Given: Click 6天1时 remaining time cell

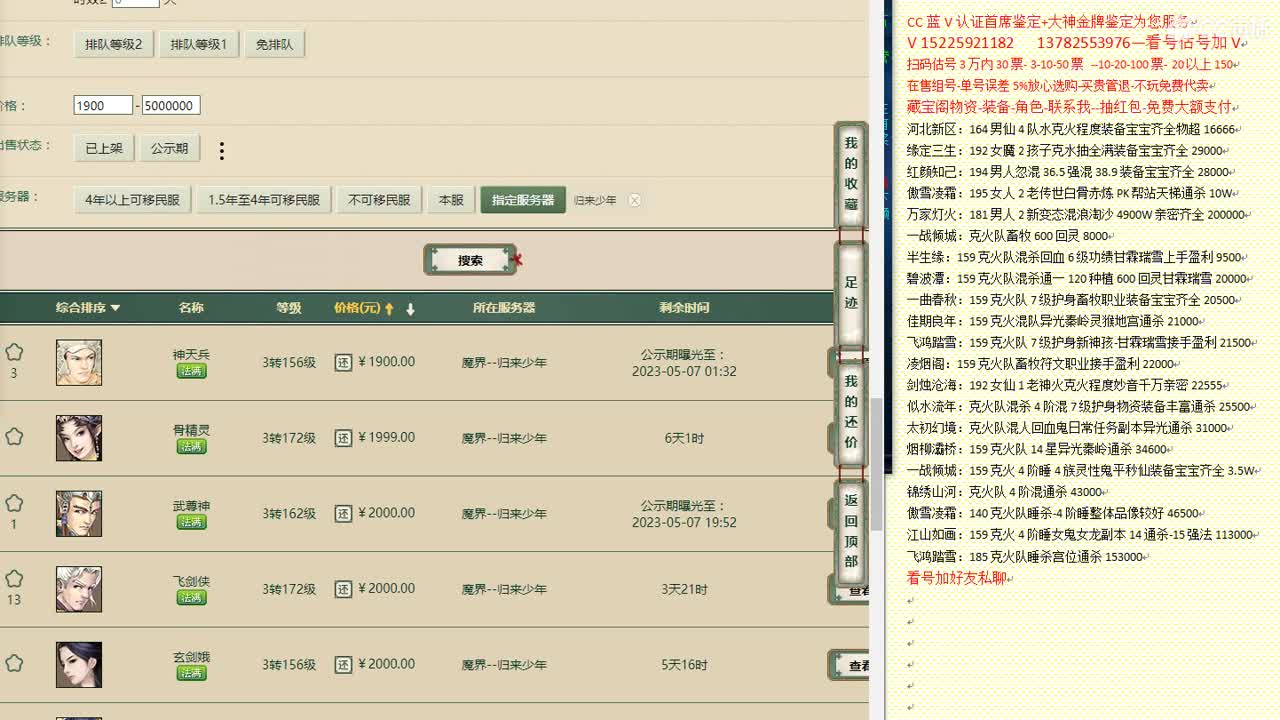Looking at the screenshot, I should click(684, 438).
